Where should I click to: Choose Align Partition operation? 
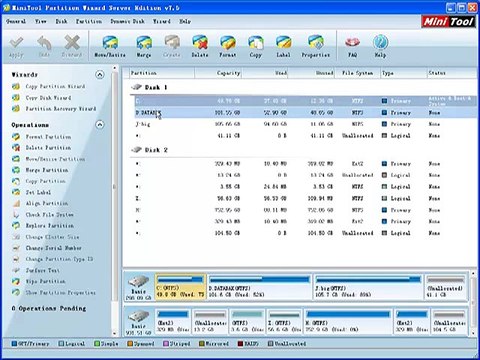click(40, 203)
